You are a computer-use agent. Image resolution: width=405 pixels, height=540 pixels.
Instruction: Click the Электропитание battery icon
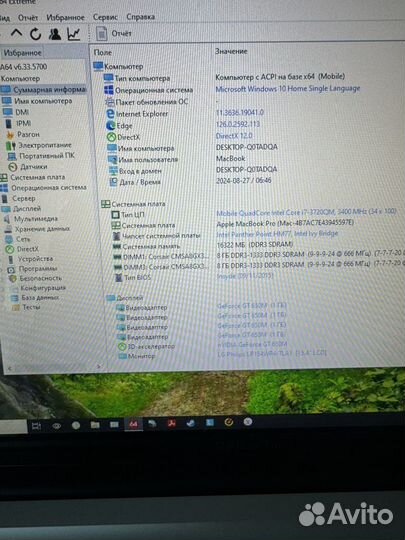(11, 145)
